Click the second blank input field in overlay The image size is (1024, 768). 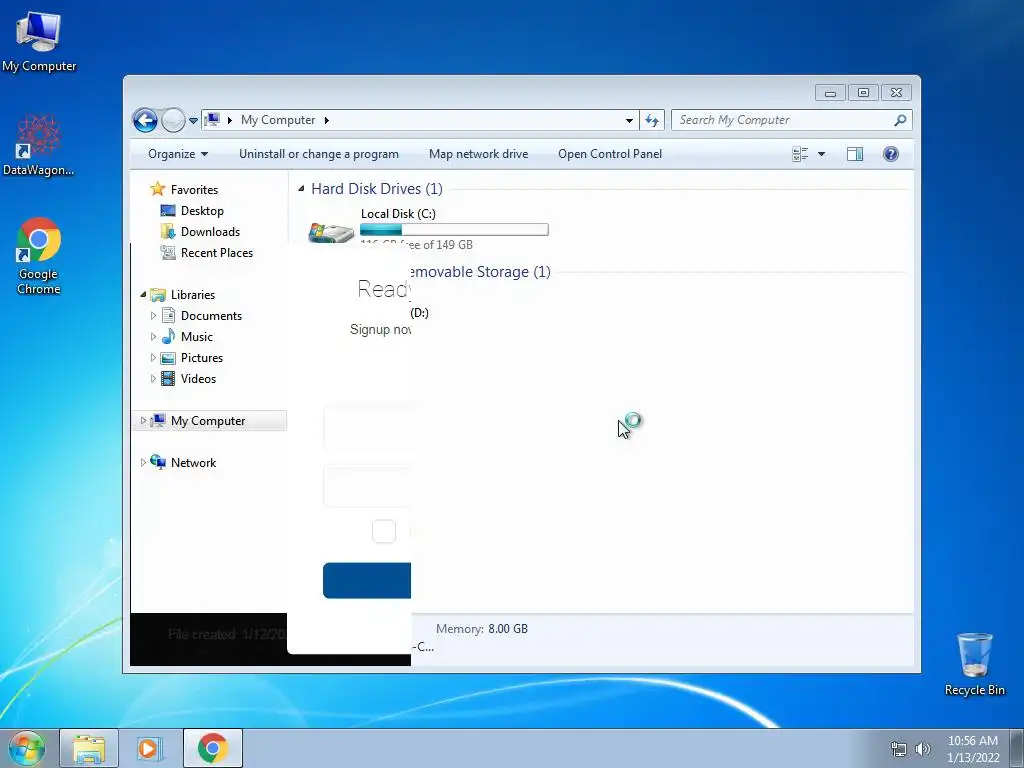click(367, 485)
